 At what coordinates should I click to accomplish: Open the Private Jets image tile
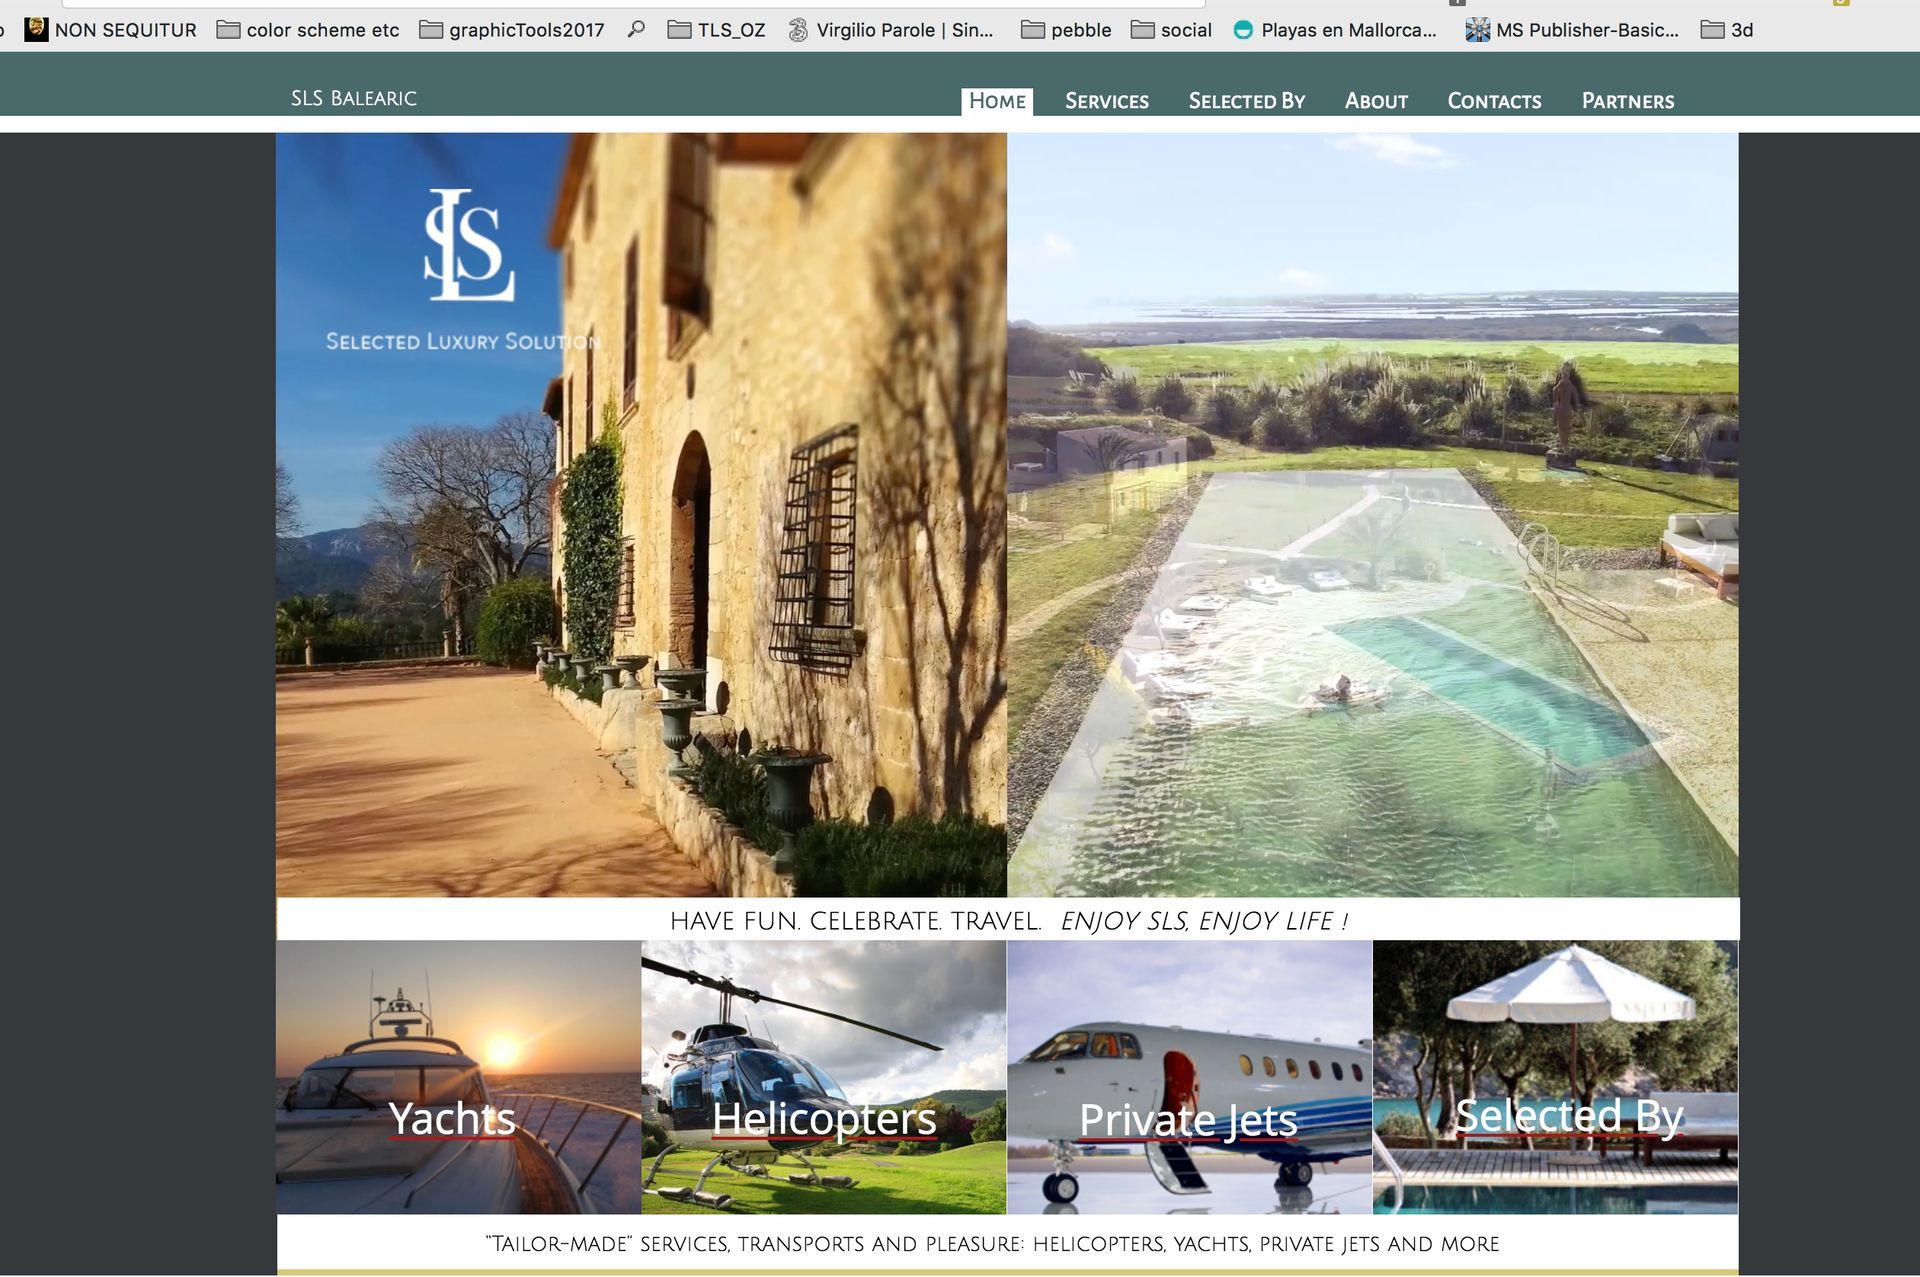click(1189, 1077)
